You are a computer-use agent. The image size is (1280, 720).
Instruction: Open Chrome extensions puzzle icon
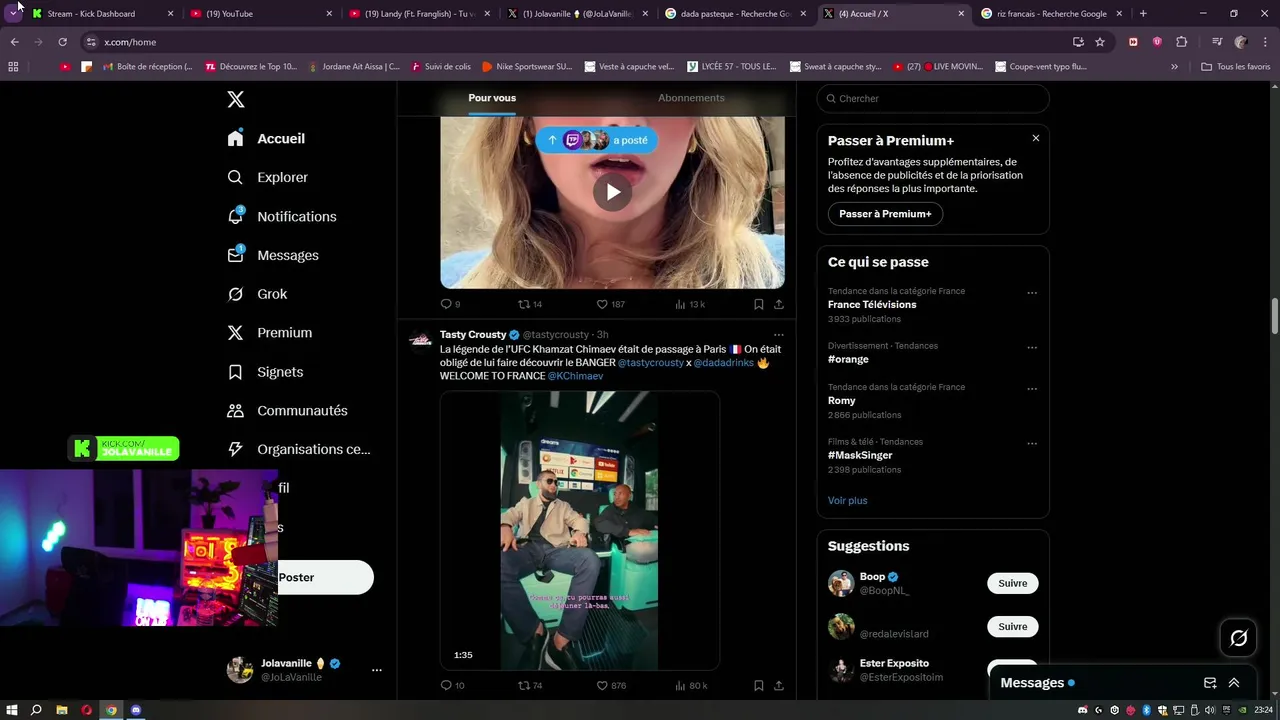[x=1181, y=42]
